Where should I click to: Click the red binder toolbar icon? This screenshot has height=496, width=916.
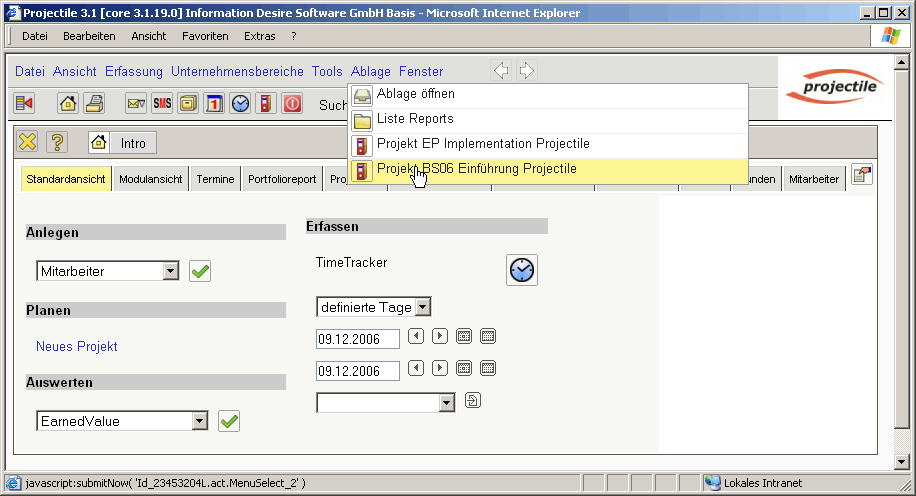pyautogui.click(x=266, y=103)
